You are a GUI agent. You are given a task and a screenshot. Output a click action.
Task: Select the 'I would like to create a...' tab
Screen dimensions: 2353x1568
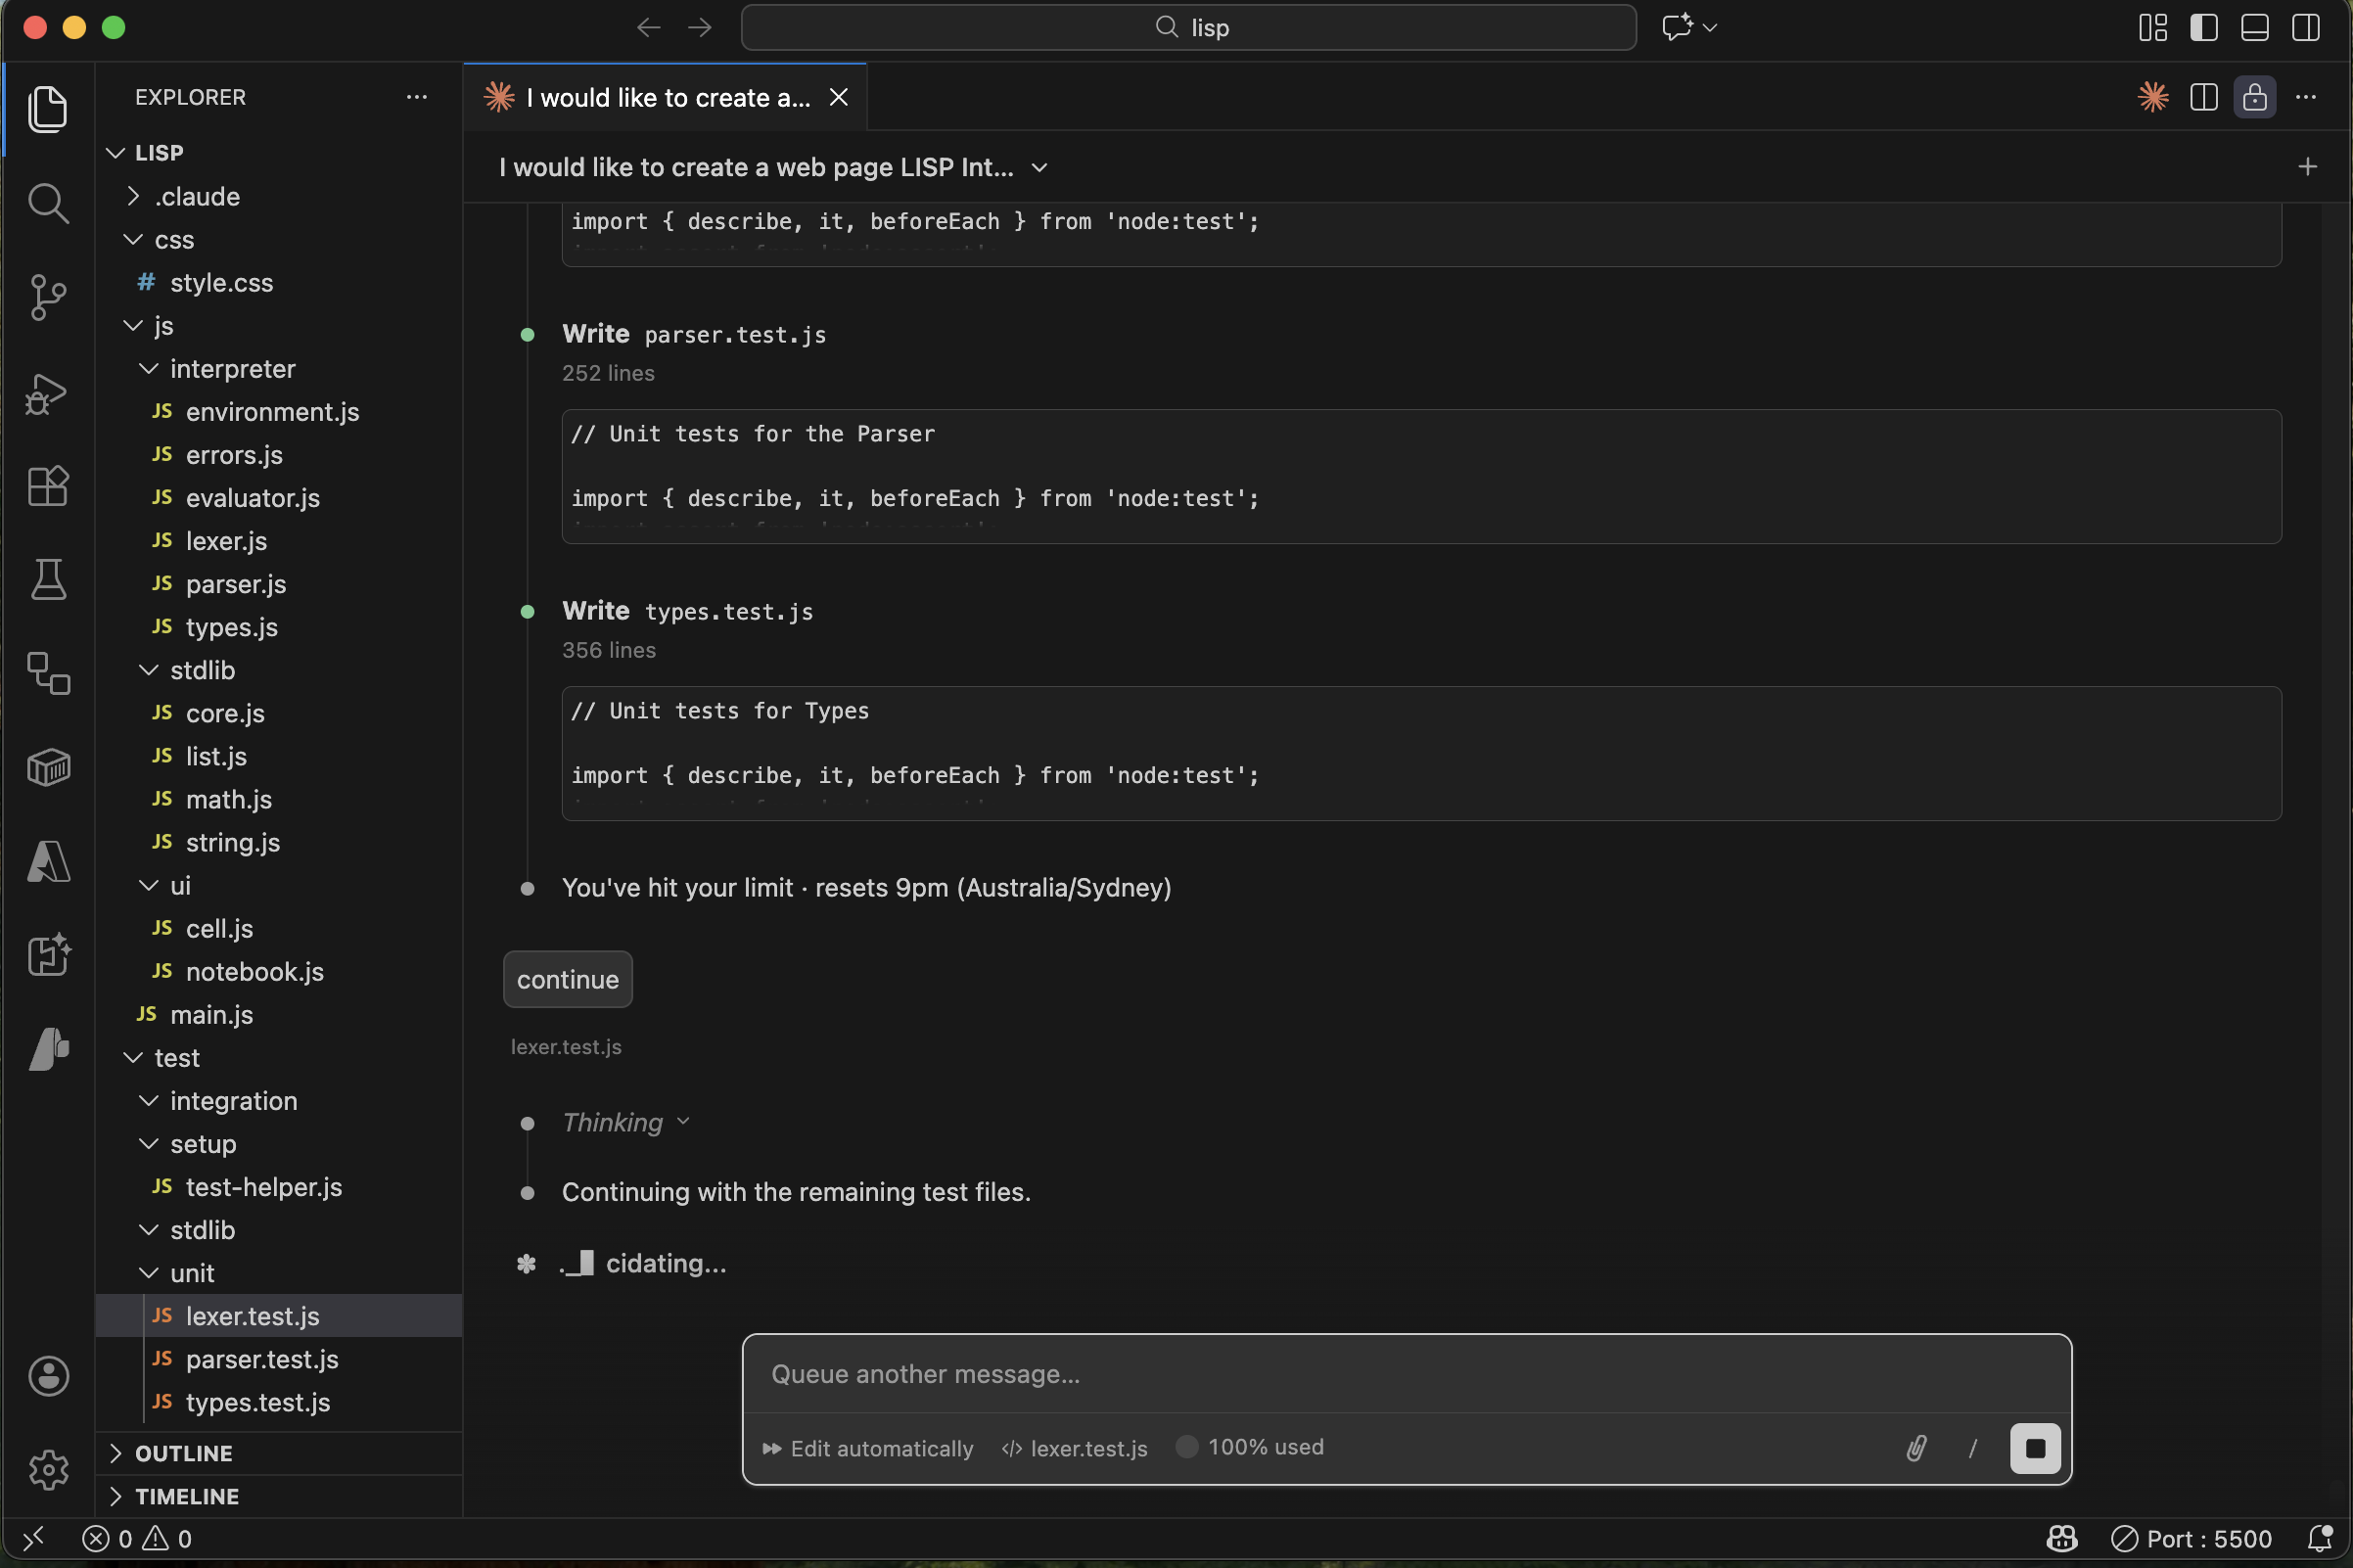666,97
